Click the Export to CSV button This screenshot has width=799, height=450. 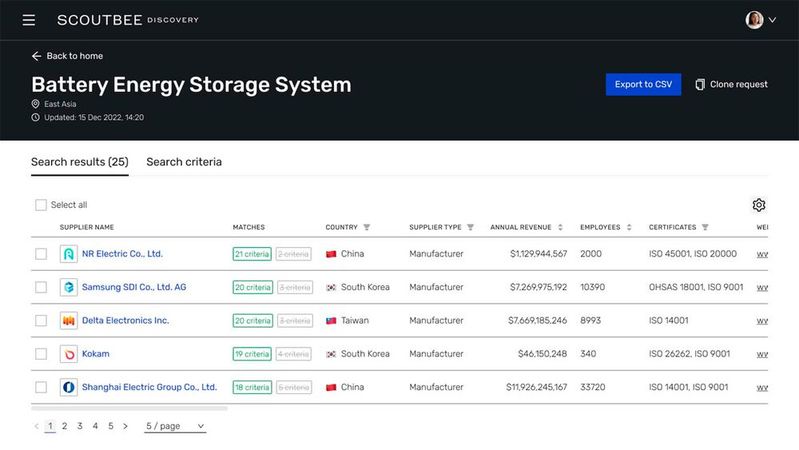click(x=643, y=85)
